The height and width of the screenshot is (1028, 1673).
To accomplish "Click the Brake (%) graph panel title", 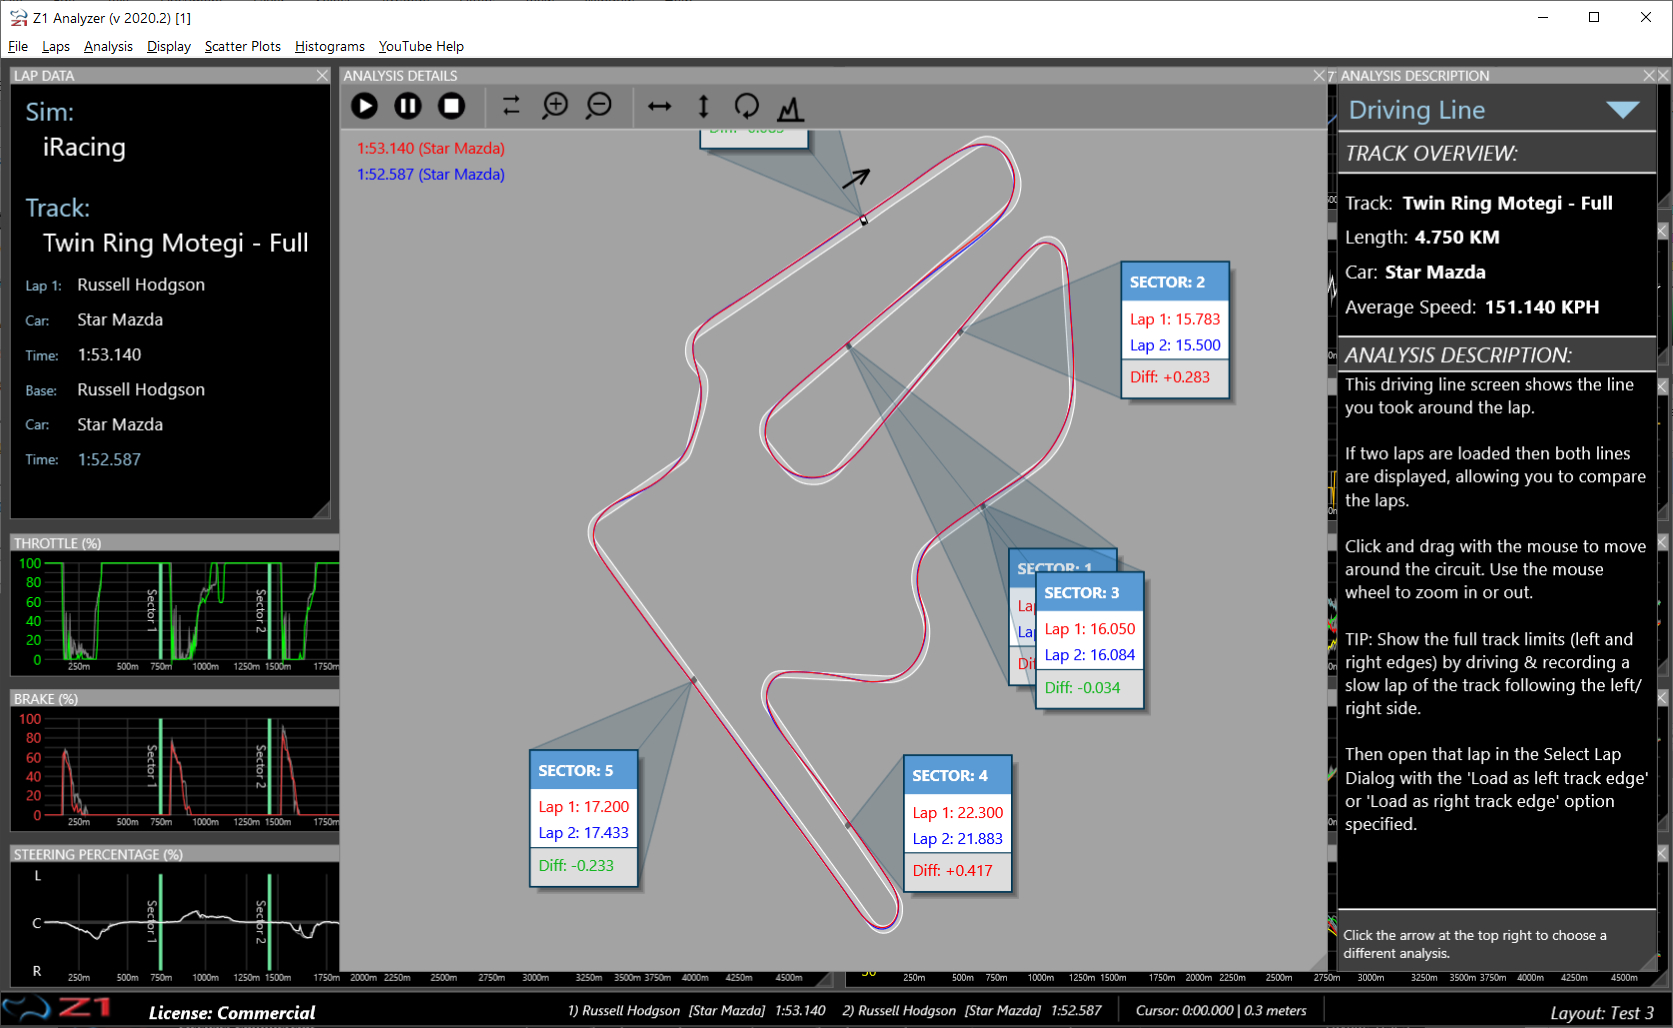I will click(x=45, y=699).
